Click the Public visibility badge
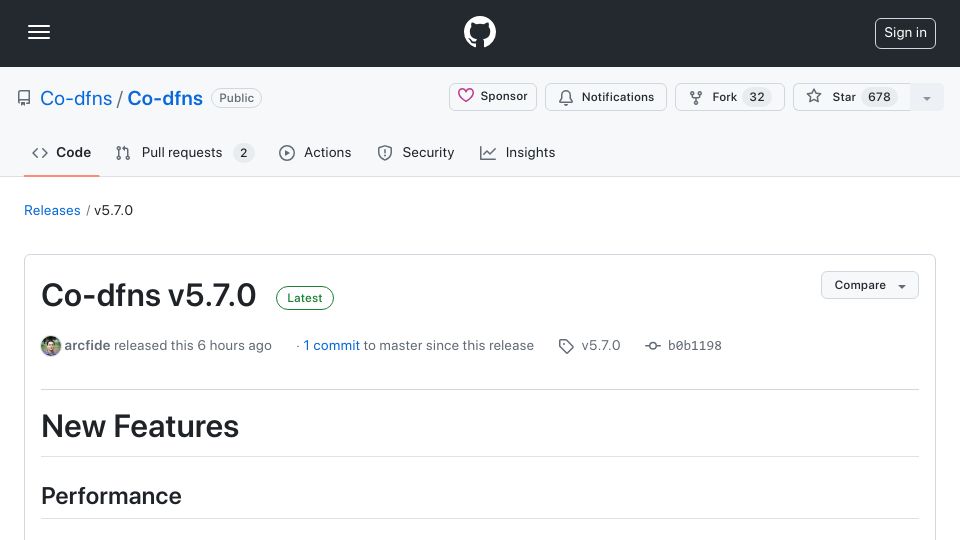The image size is (960, 540). pos(236,98)
